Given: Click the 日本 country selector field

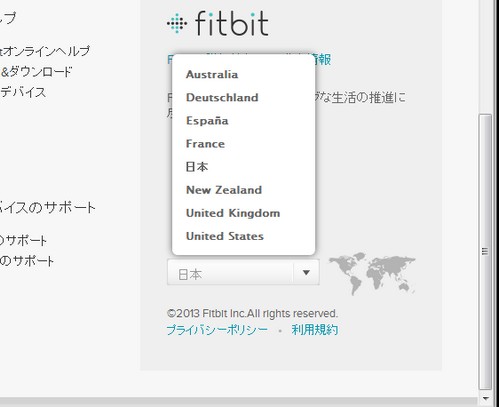Looking at the screenshot, I should point(243,273).
